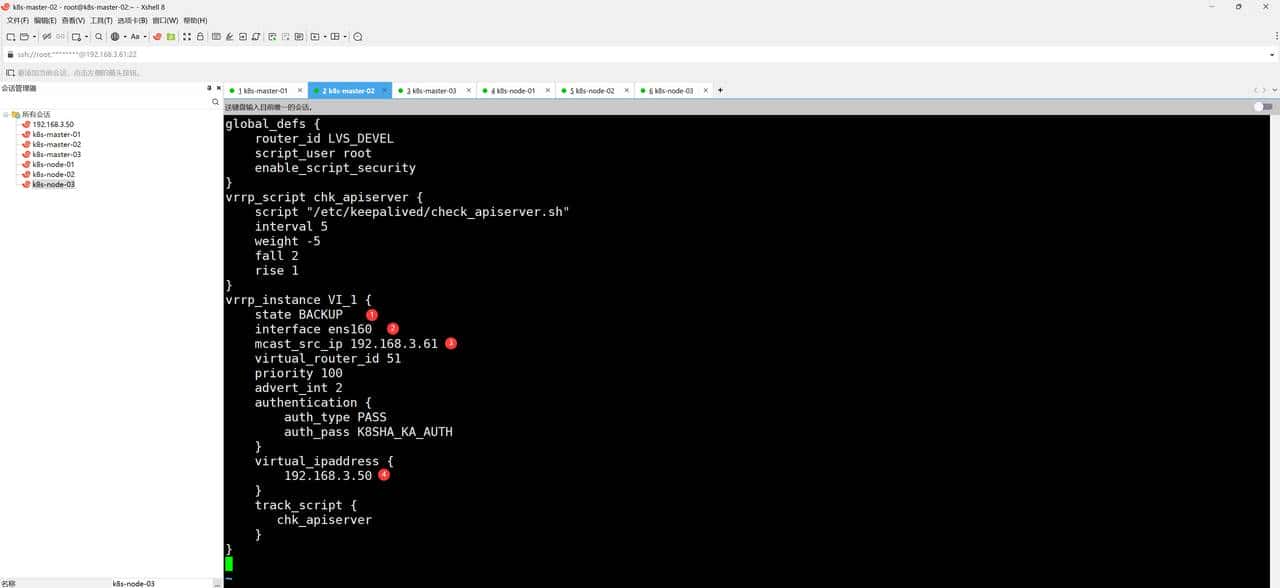Image resolution: width=1280 pixels, height=588 pixels.
Task: Collapse the 所有会话 session tree
Action: 7,114
